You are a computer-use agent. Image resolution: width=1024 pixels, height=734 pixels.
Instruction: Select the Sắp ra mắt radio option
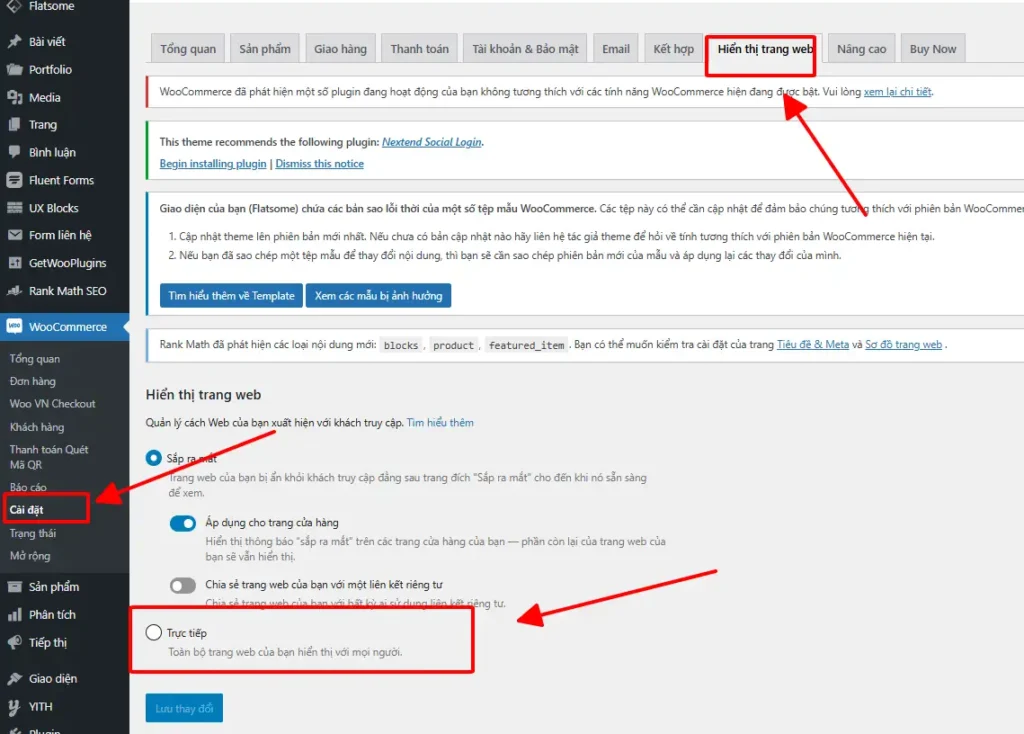153,458
